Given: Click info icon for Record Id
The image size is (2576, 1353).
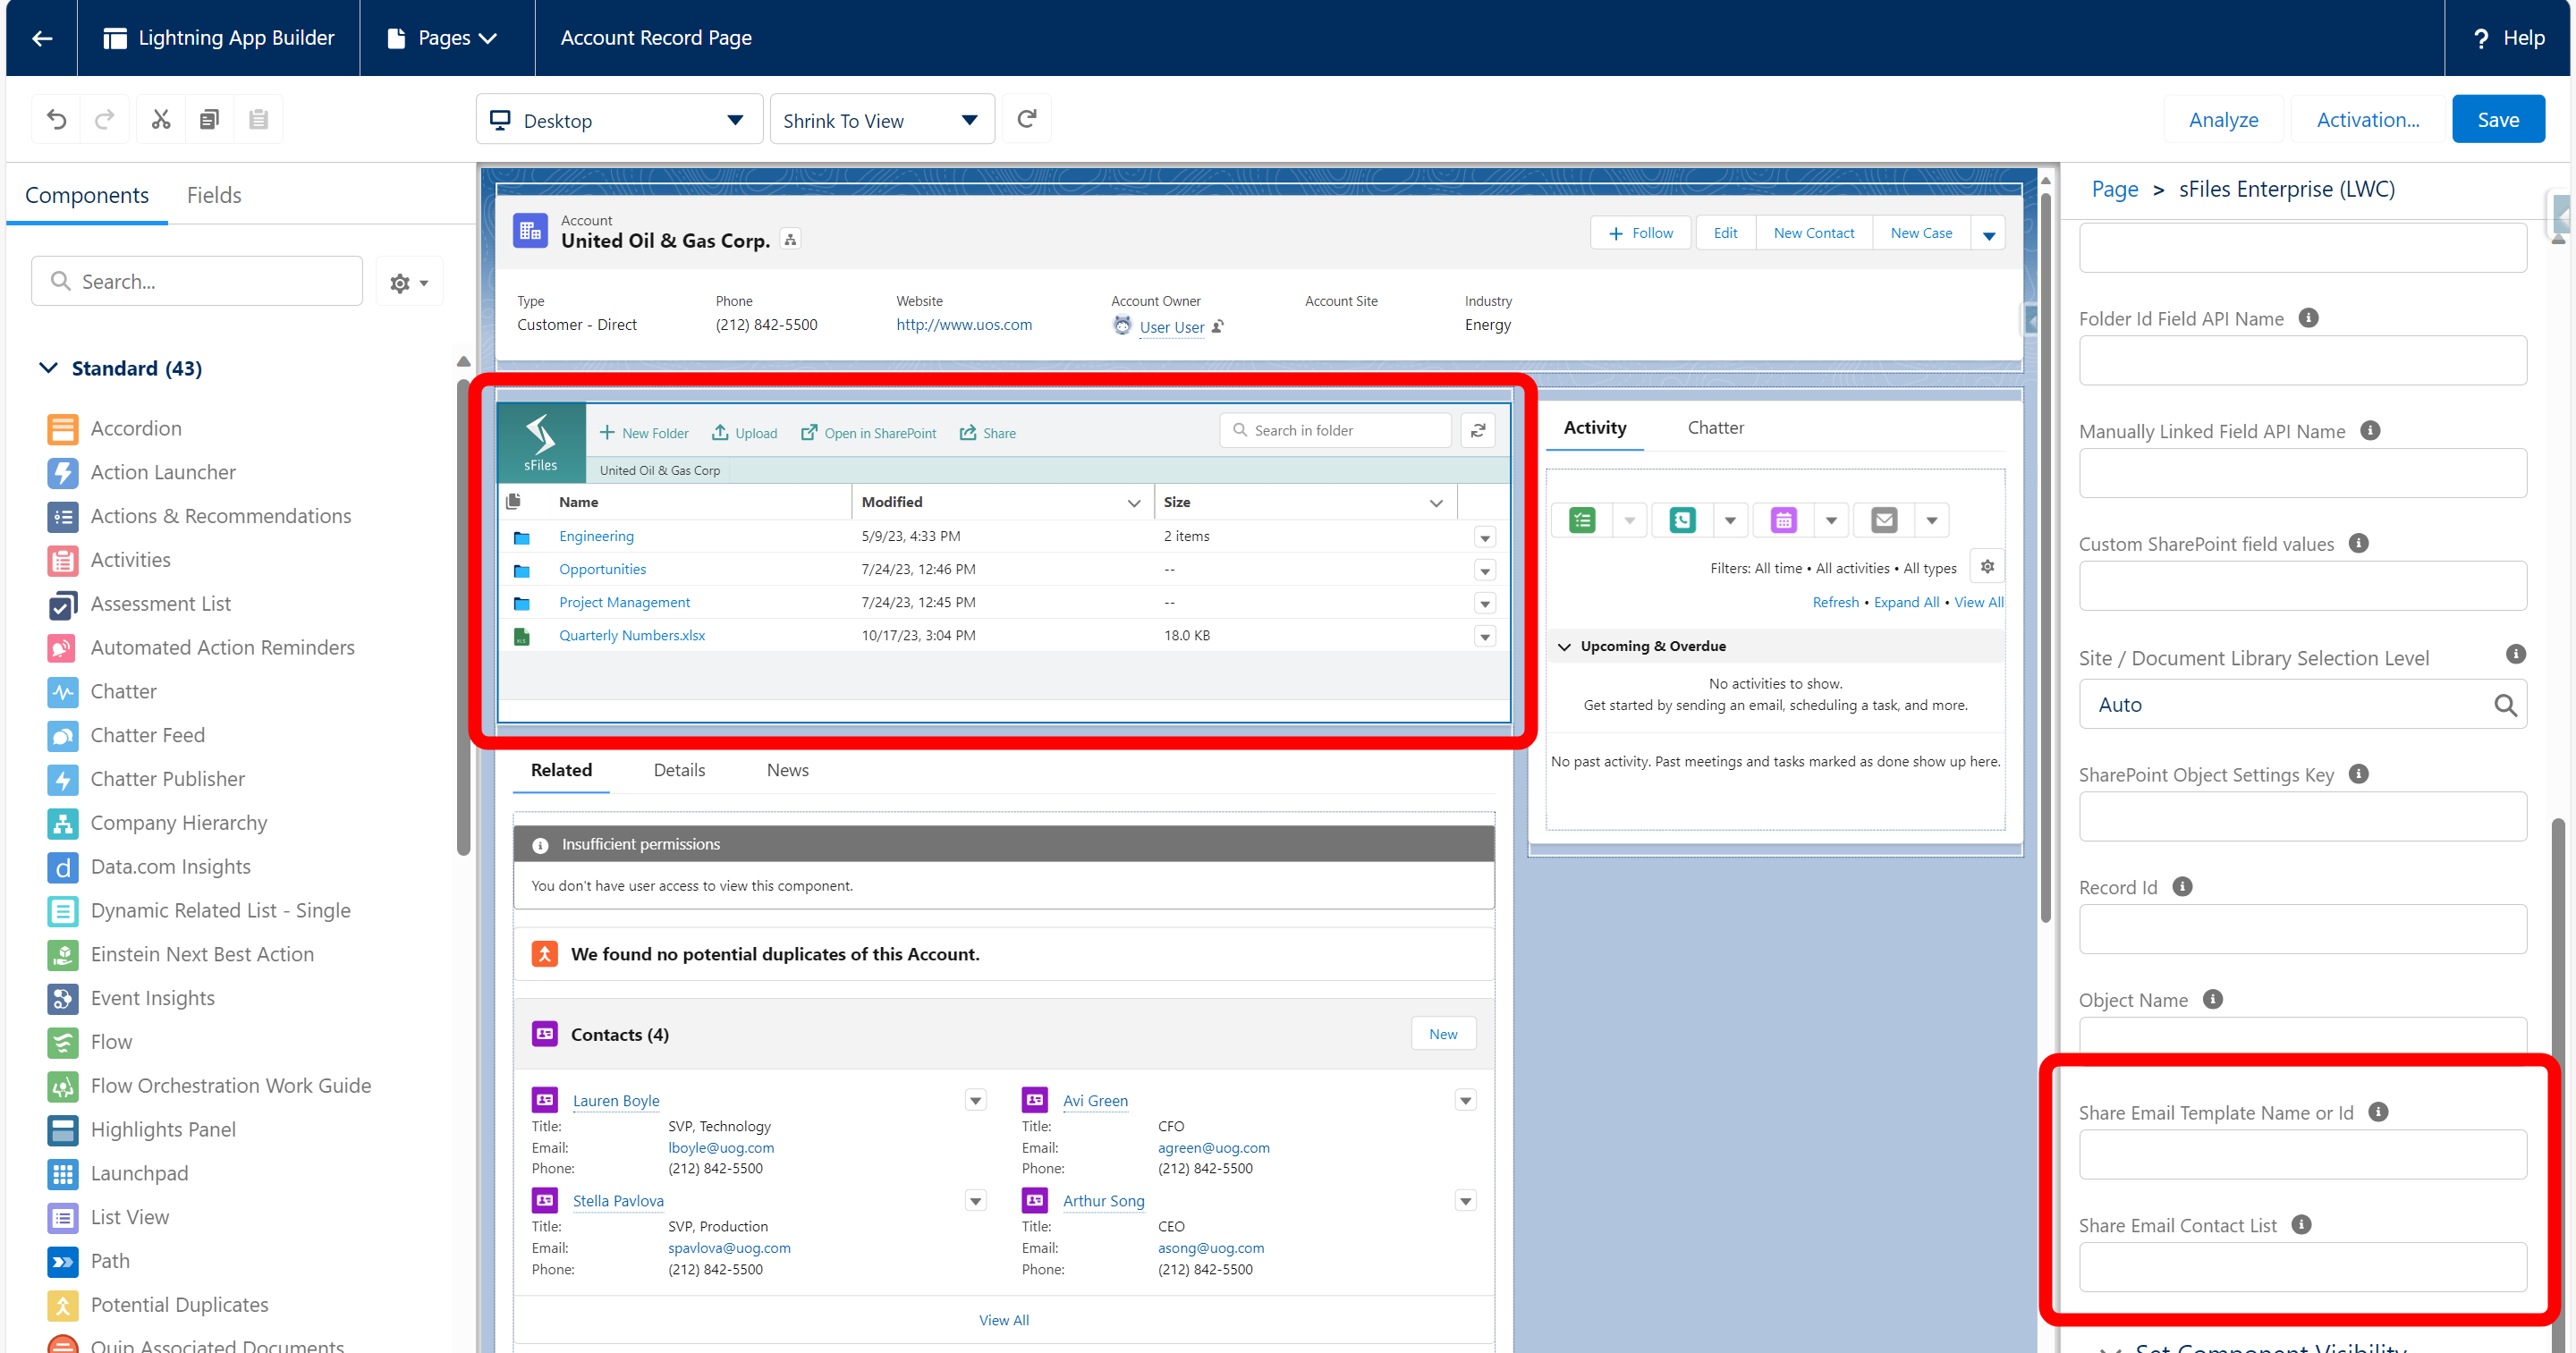Looking at the screenshot, I should click(2183, 887).
